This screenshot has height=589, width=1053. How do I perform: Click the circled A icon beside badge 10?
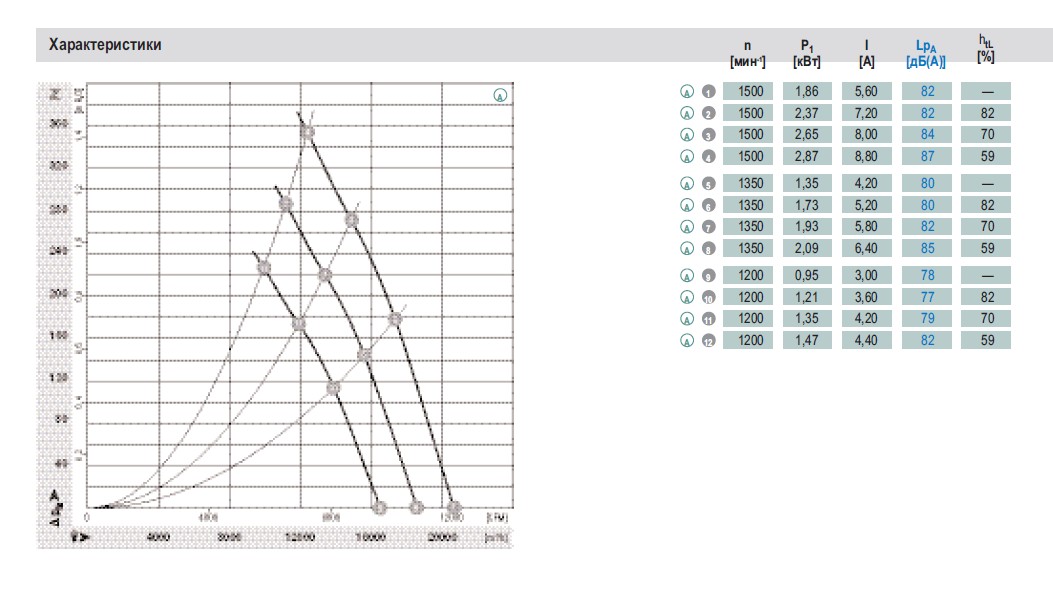click(x=686, y=297)
